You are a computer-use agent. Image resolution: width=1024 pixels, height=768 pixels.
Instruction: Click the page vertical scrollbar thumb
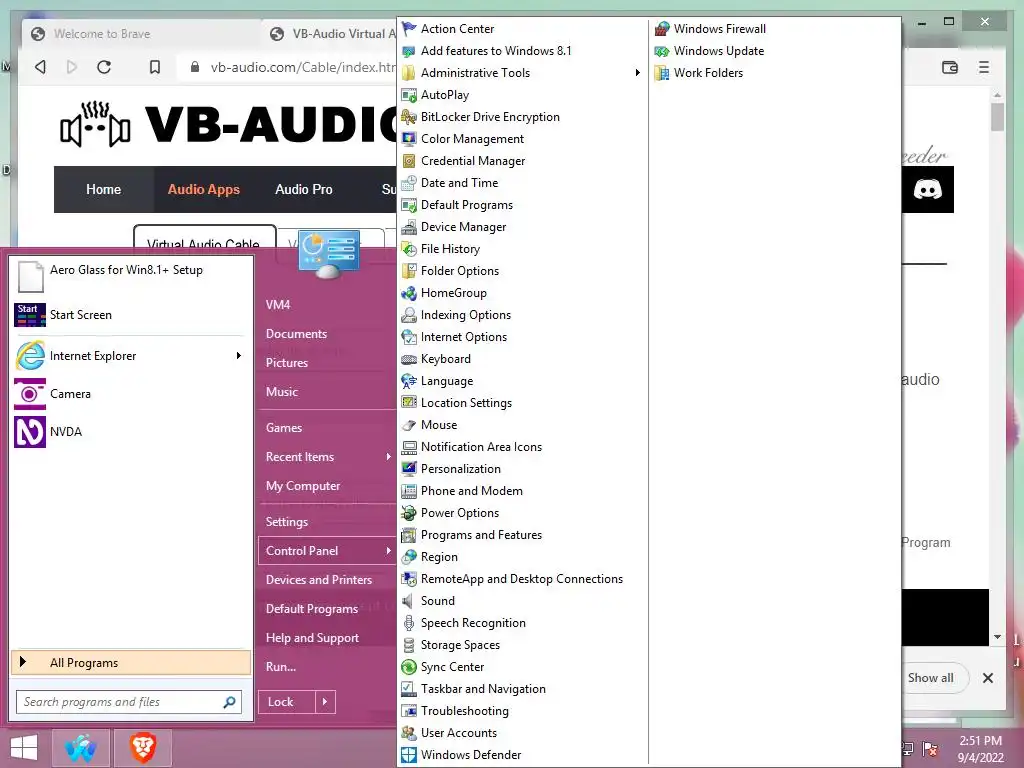pyautogui.click(x=997, y=118)
